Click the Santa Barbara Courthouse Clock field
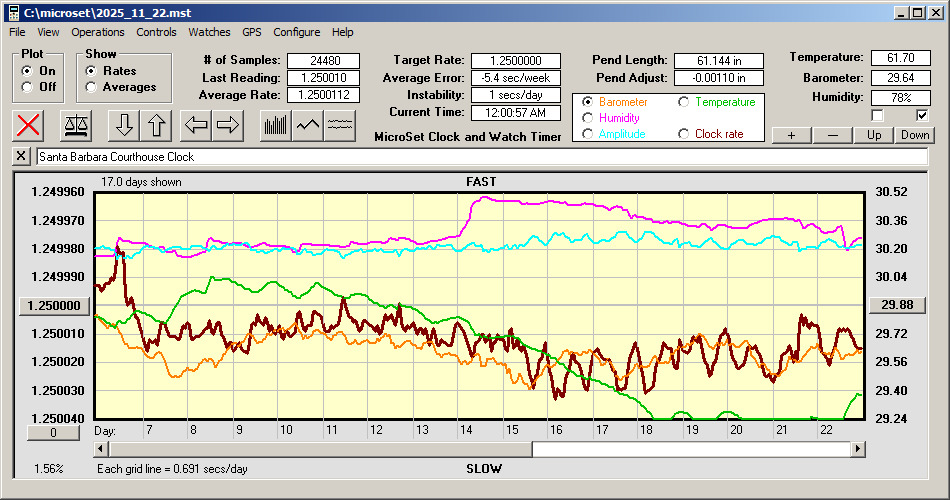Viewport: 950px width, 500px height. 480,157
